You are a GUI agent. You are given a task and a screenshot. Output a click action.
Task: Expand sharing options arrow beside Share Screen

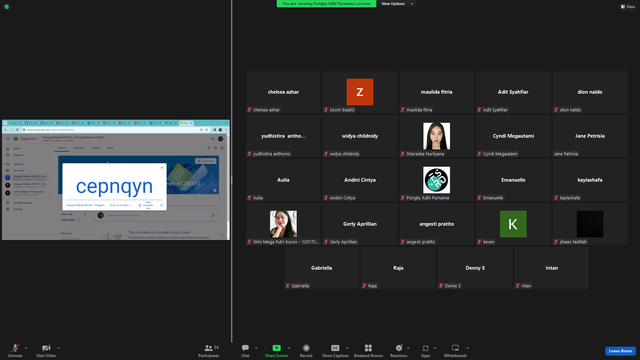point(289,348)
